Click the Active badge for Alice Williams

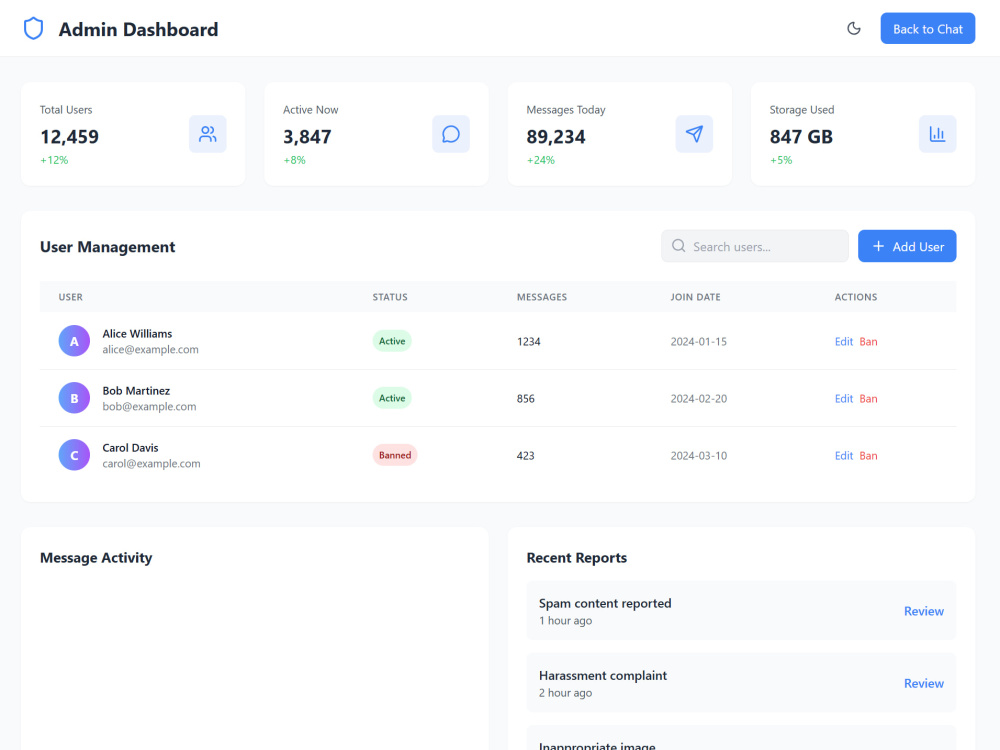coord(392,341)
